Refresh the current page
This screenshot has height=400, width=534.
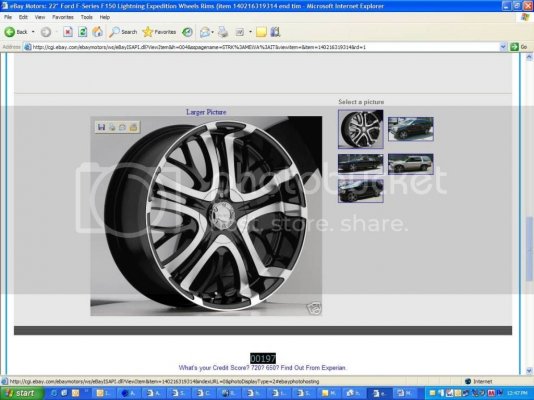(x=82, y=32)
